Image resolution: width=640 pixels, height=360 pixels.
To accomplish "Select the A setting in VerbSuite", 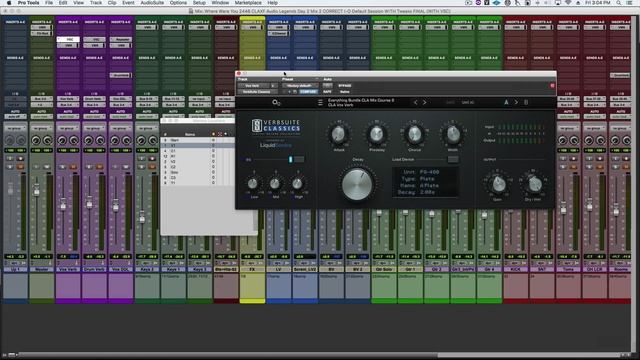I will pos(506,102).
